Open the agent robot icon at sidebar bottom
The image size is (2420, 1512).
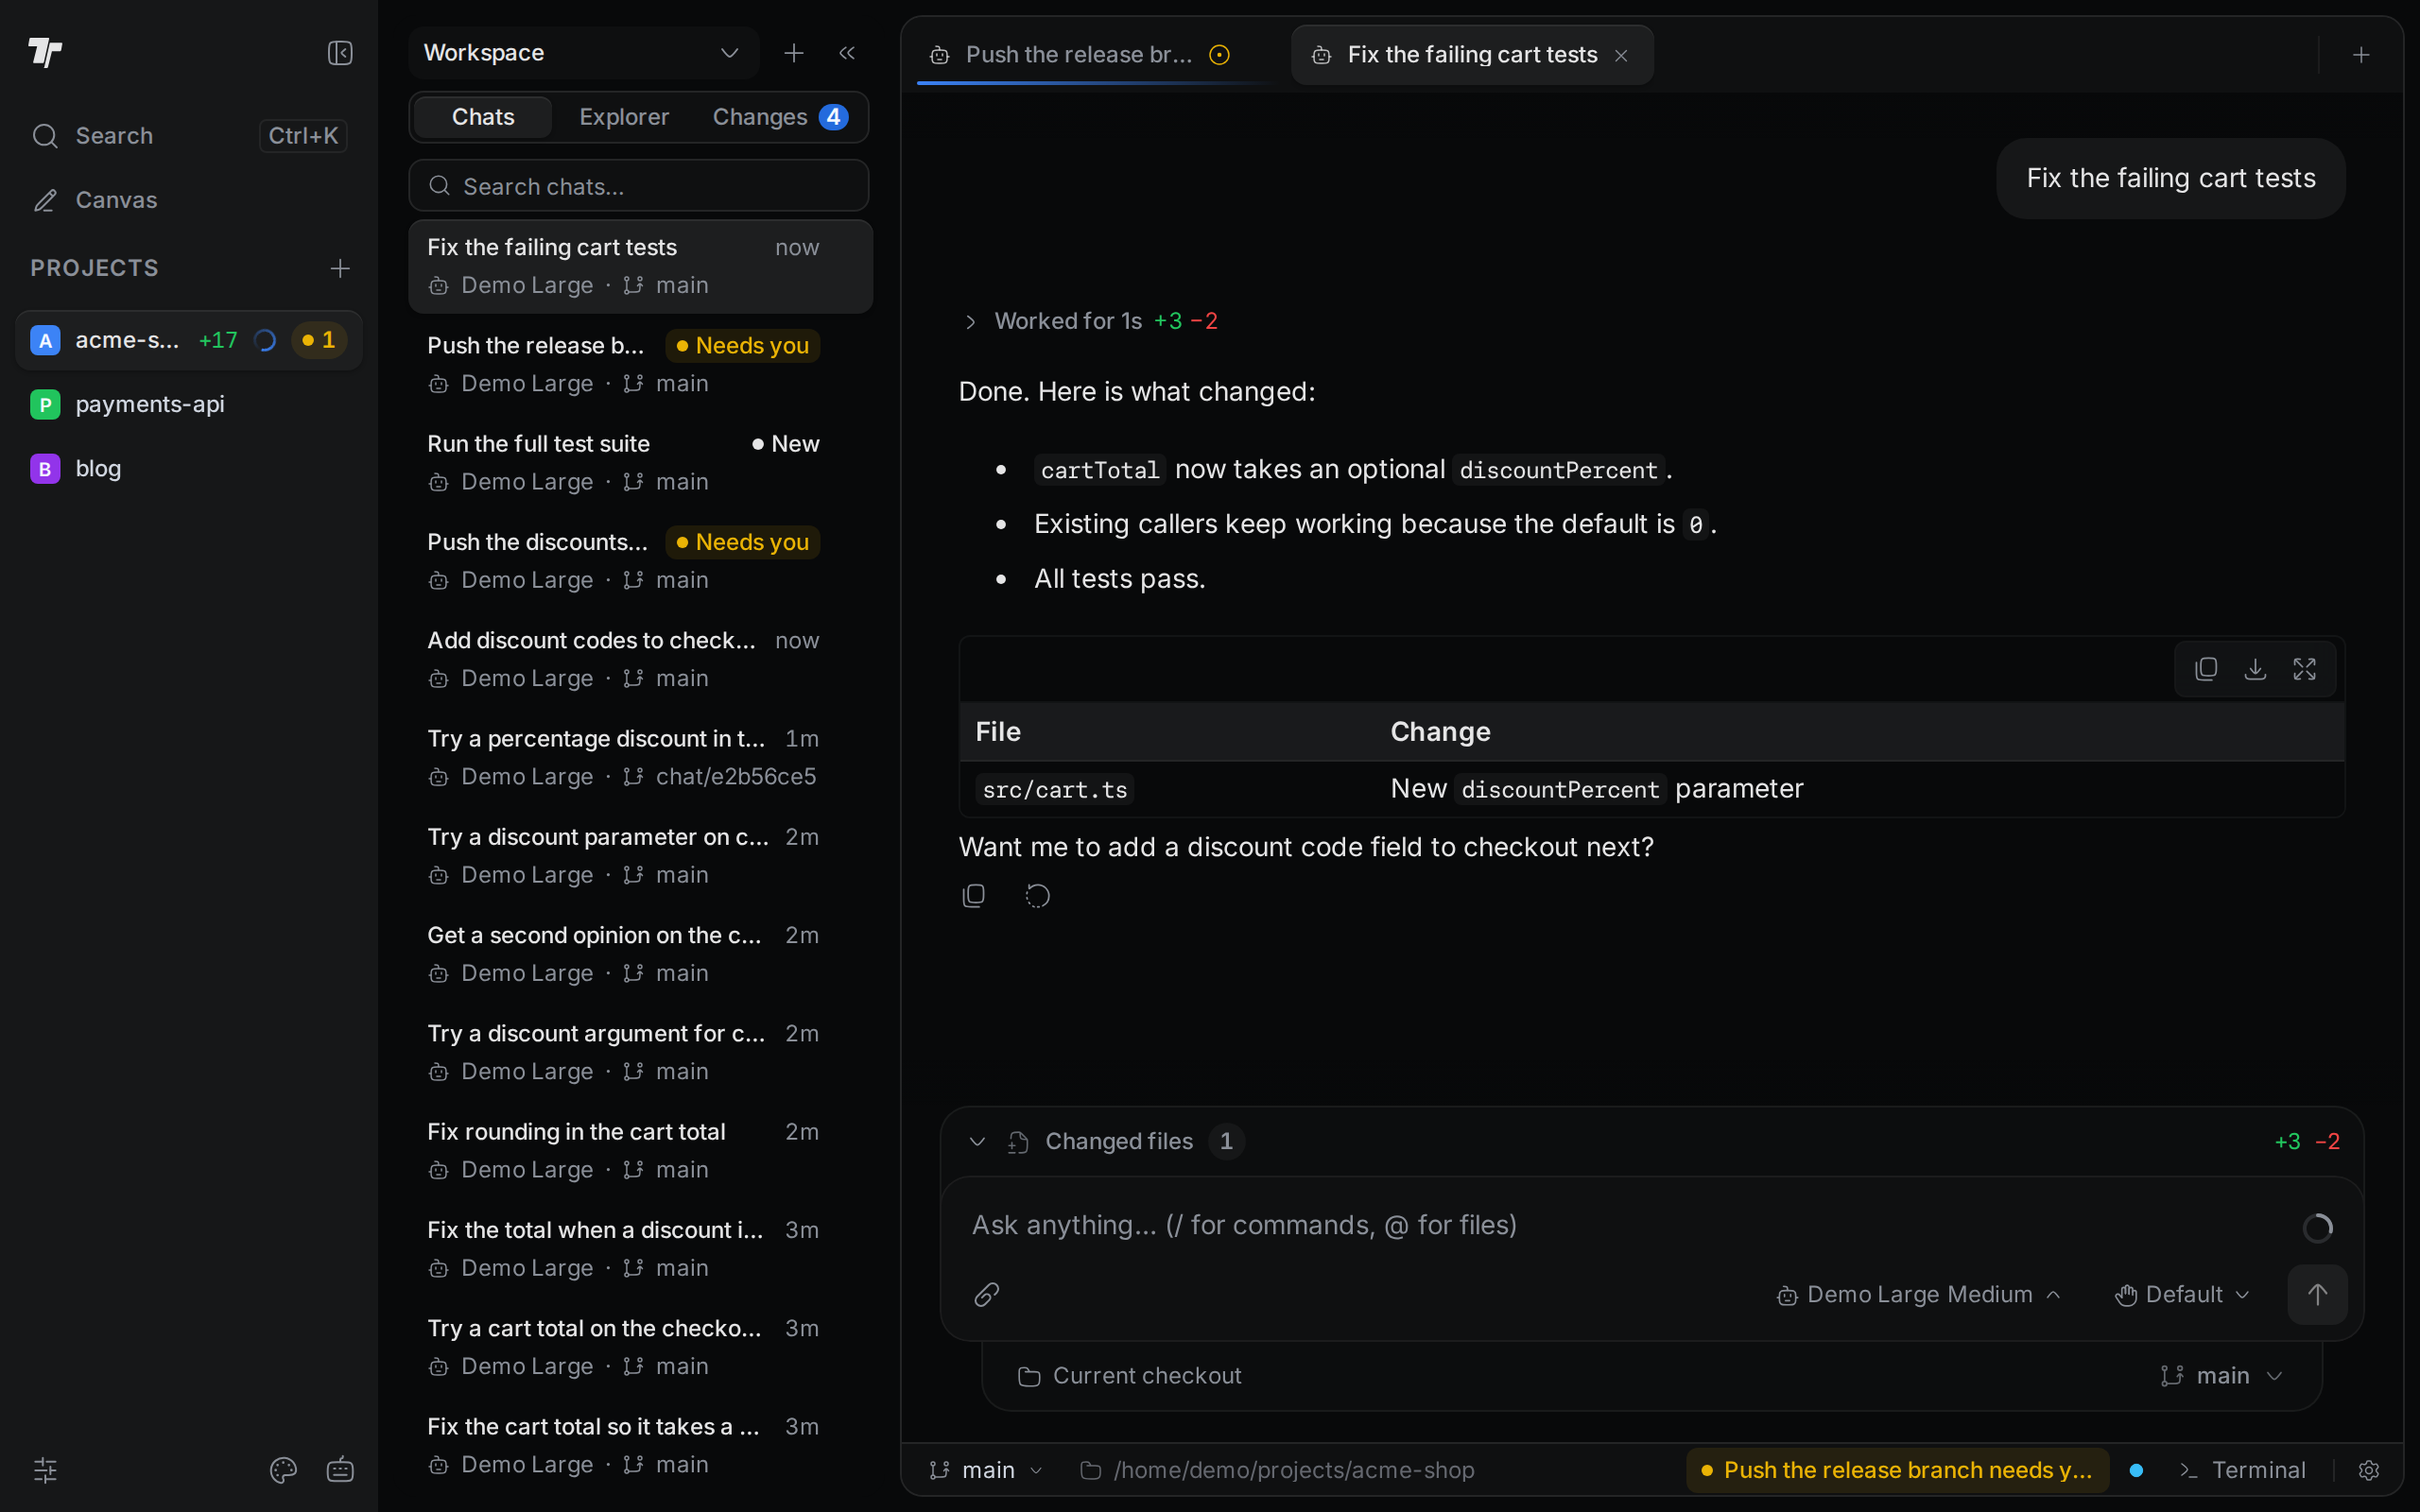click(x=340, y=1470)
